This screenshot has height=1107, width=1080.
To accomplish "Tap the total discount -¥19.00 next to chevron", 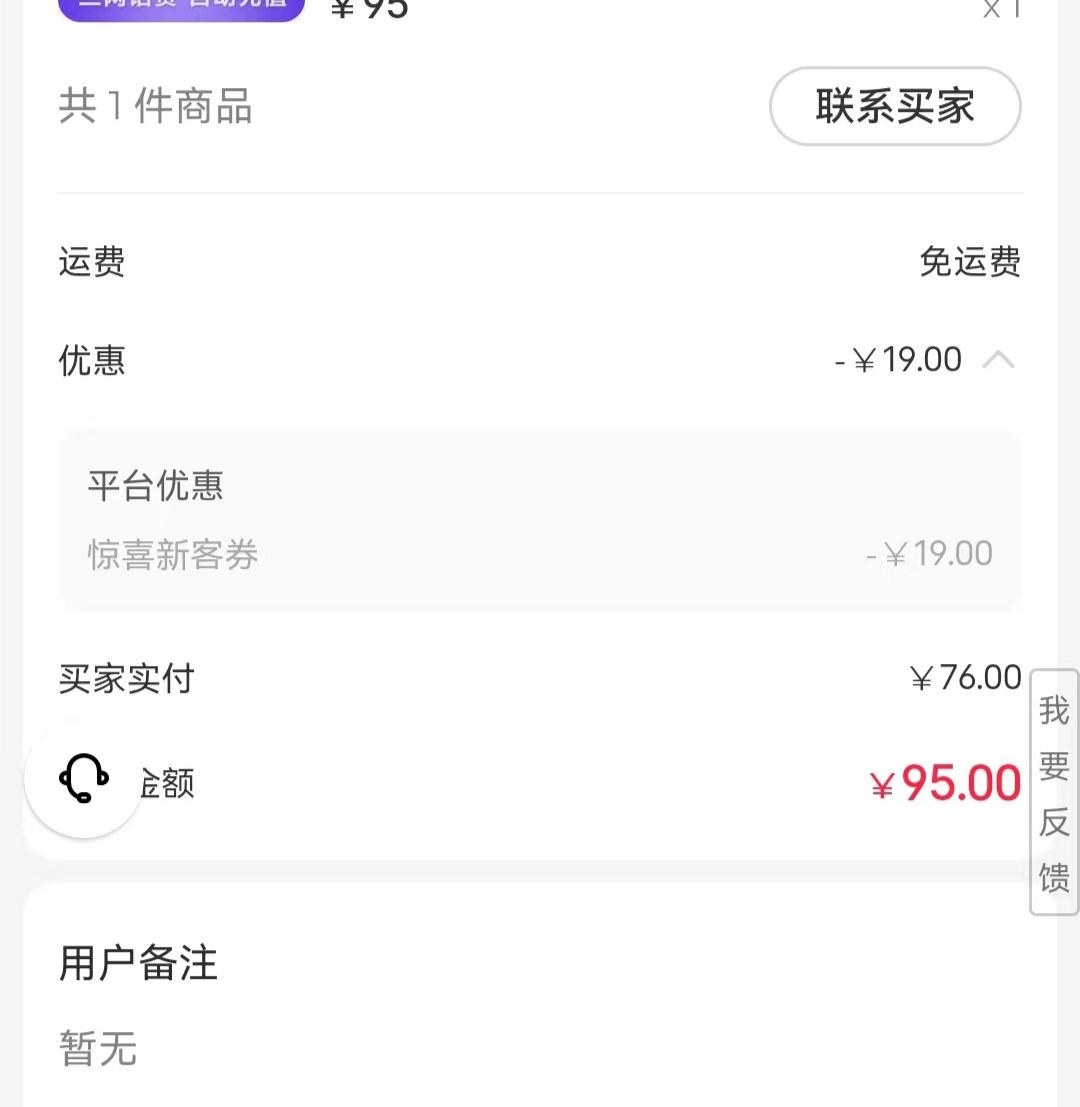I will (898, 360).
